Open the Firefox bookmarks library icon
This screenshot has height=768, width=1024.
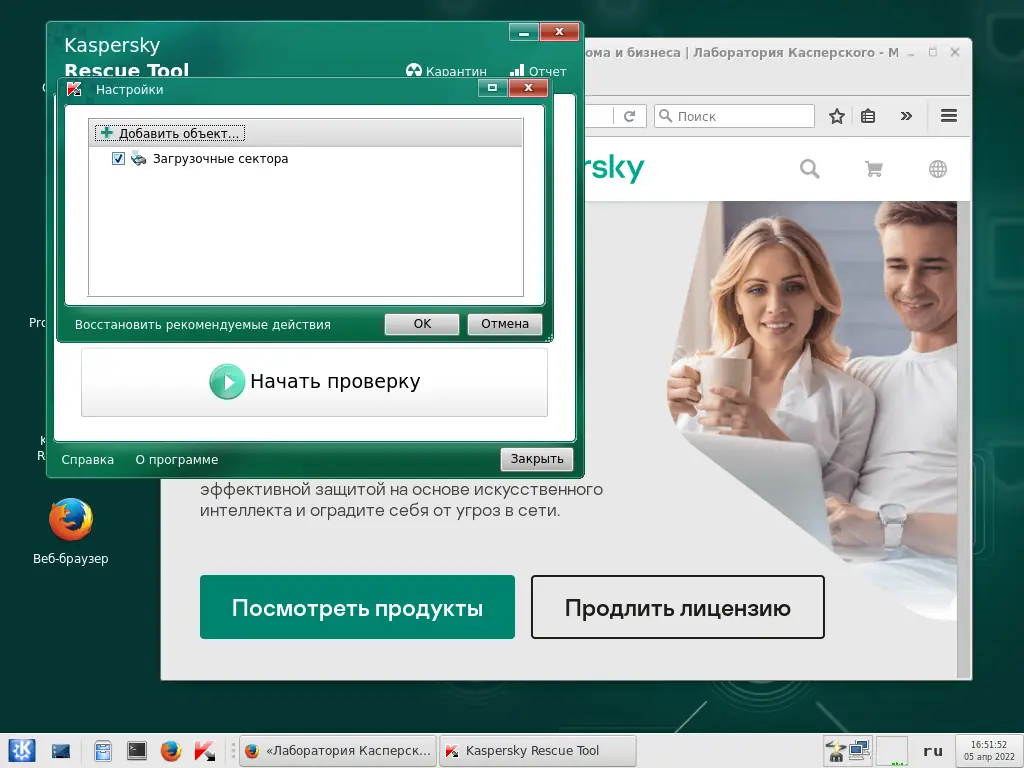[x=868, y=116]
